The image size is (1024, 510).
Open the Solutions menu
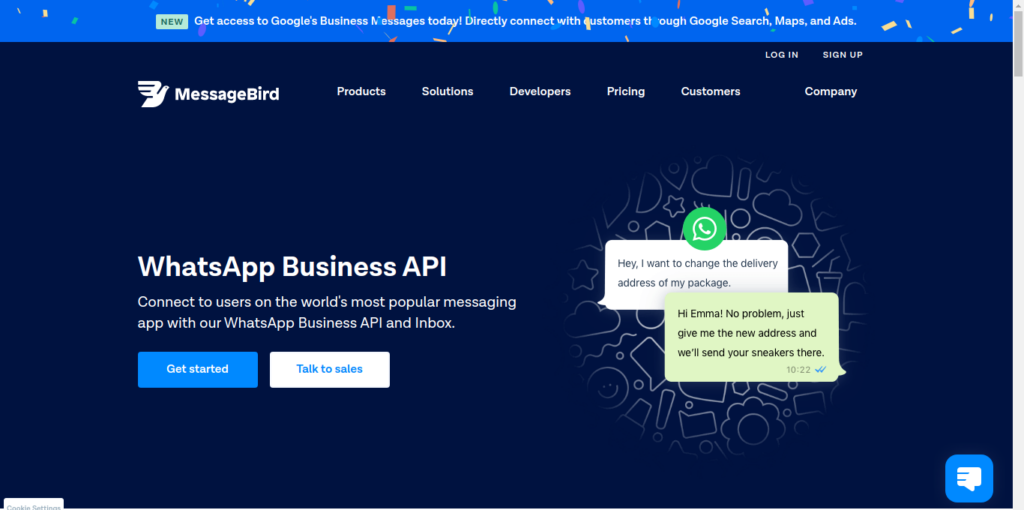[x=447, y=91]
